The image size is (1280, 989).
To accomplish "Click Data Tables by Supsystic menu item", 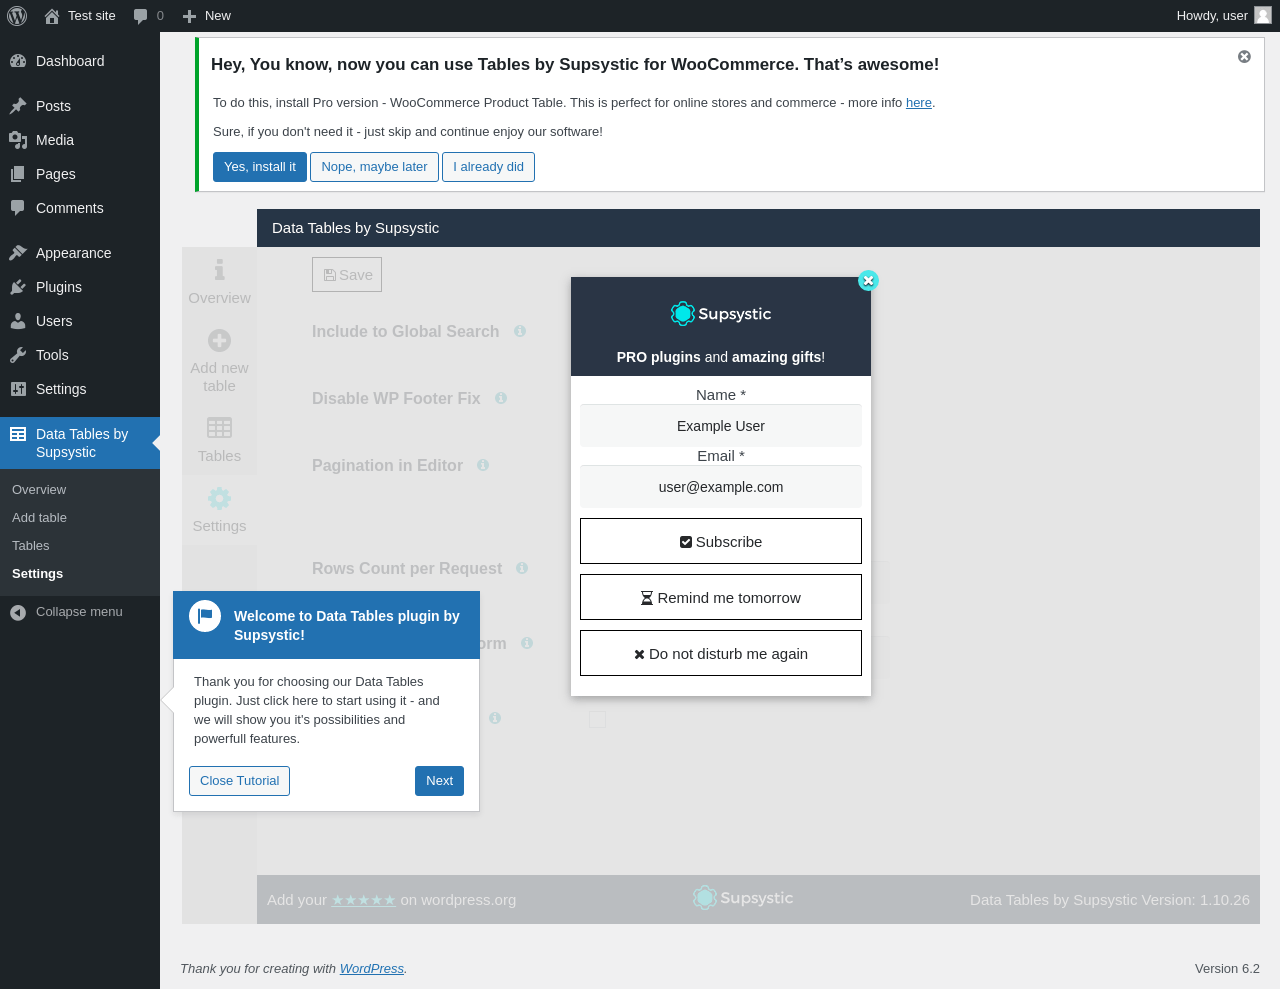I will tap(80, 443).
